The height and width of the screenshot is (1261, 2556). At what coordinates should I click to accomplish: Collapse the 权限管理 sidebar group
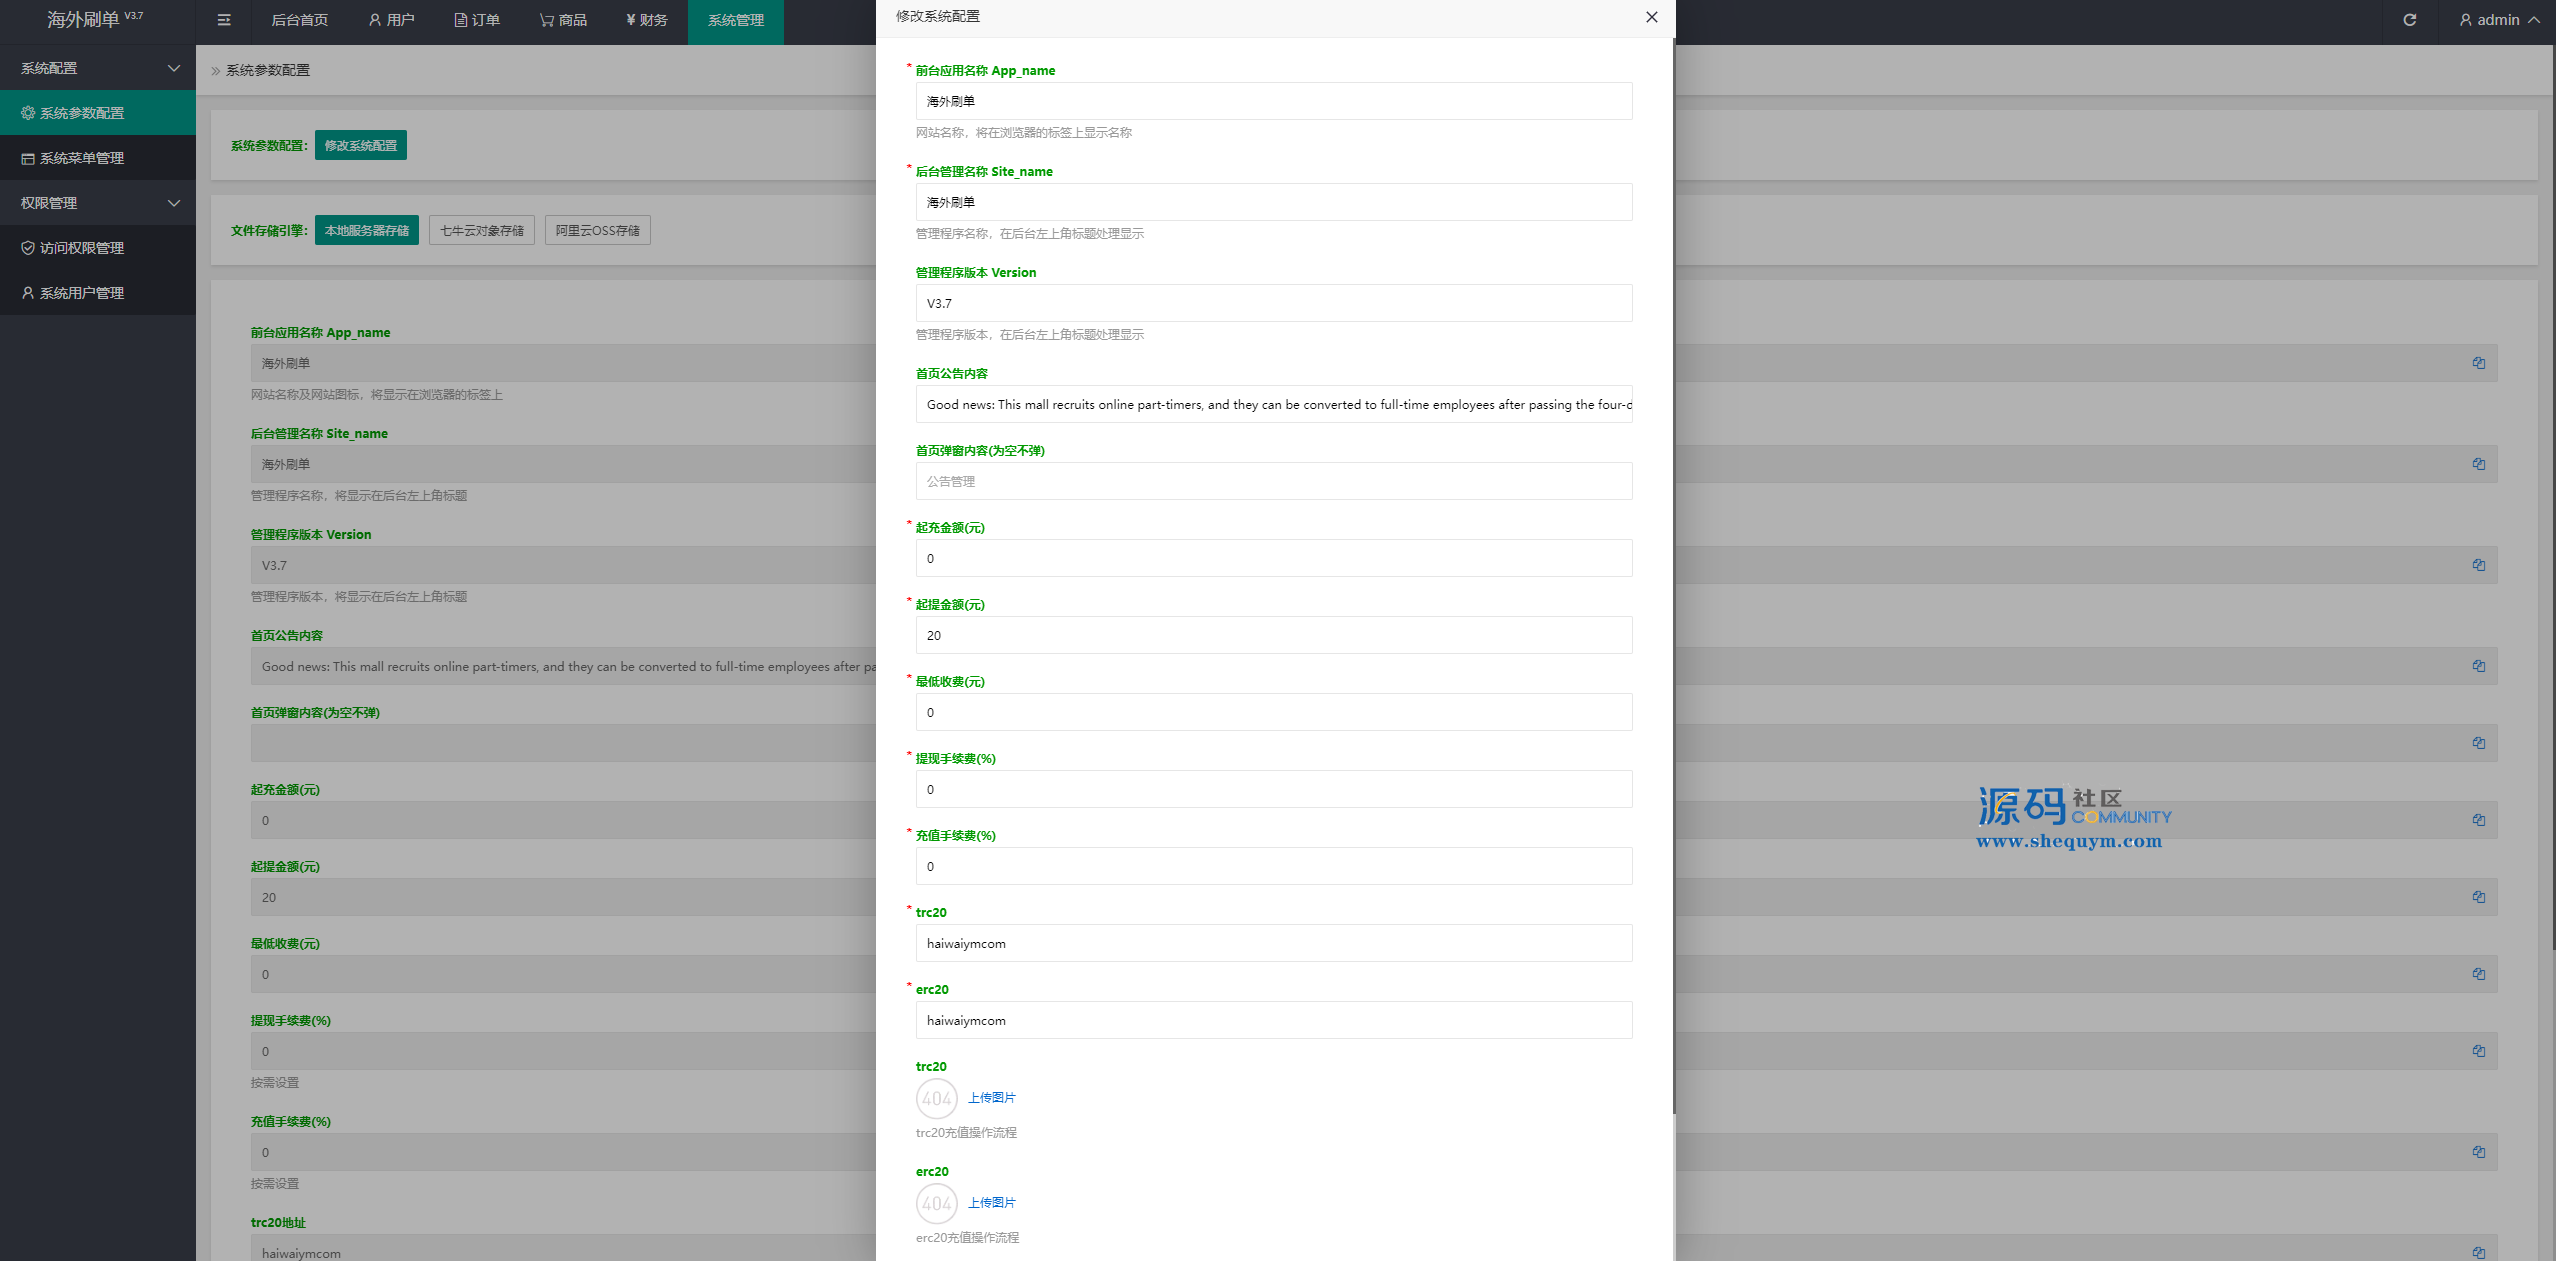[x=98, y=203]
